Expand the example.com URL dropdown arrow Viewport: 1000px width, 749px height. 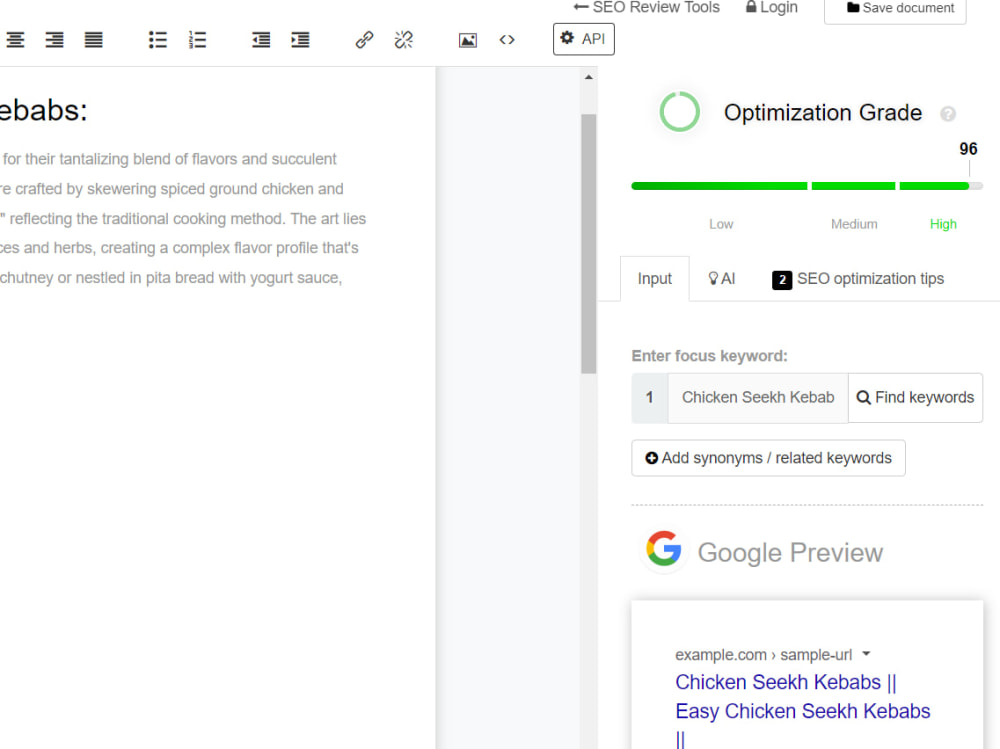pyautogui.click(x=866, y=654)
